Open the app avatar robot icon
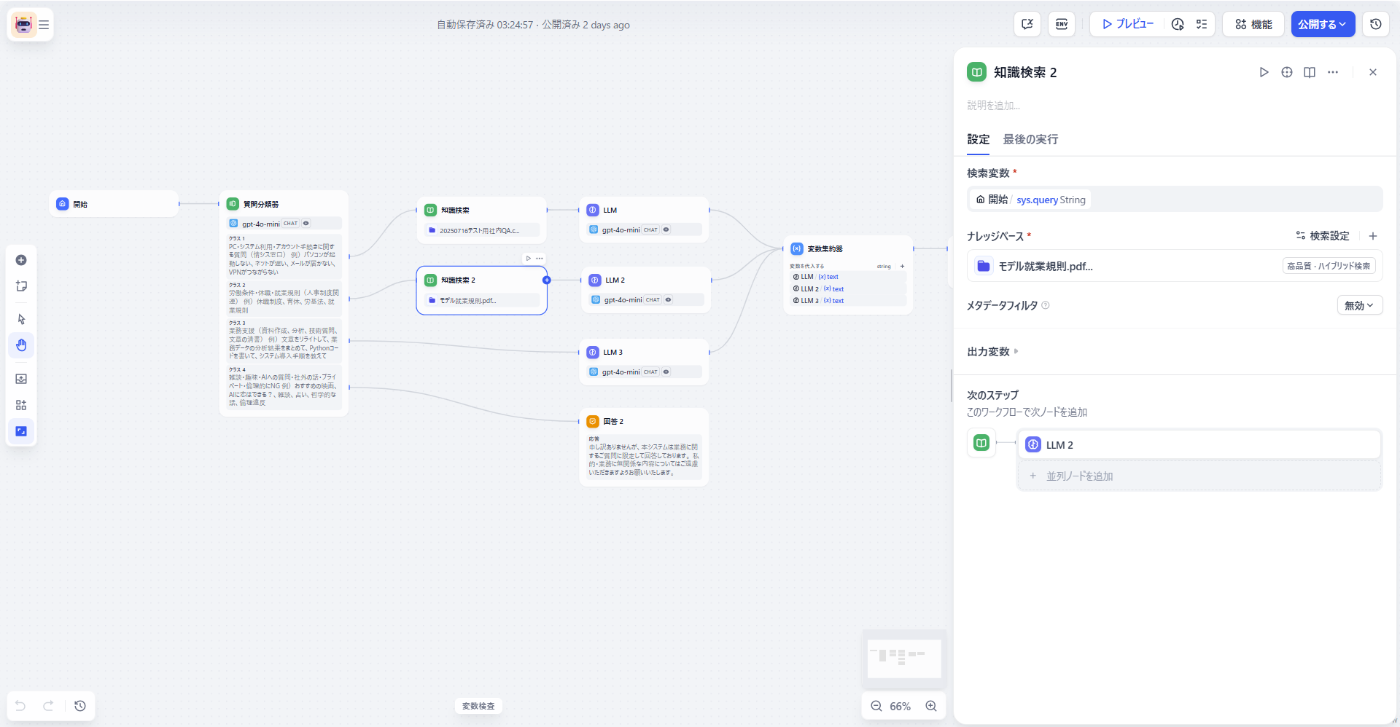This screenshot has height=727, width=1400. tap(24, 24)
